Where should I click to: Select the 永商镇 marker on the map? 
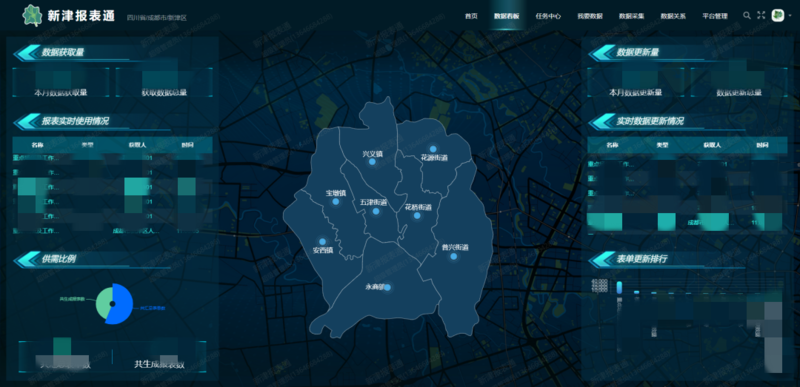pos(387,288)
